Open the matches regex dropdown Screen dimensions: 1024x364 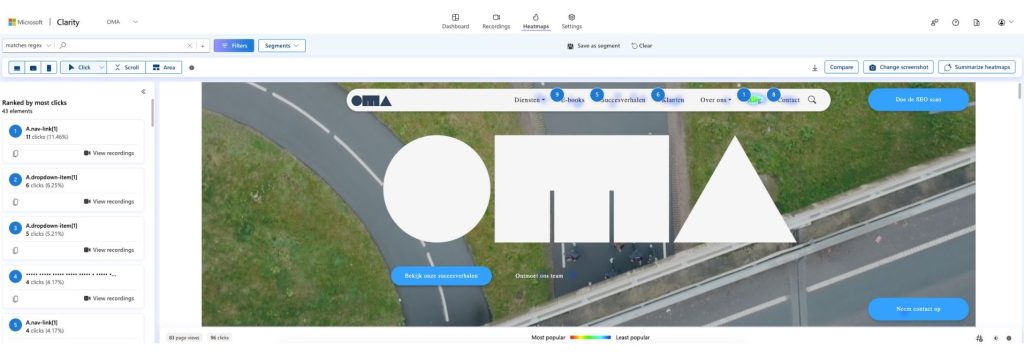pyautogui.click(x=27, y=46)
